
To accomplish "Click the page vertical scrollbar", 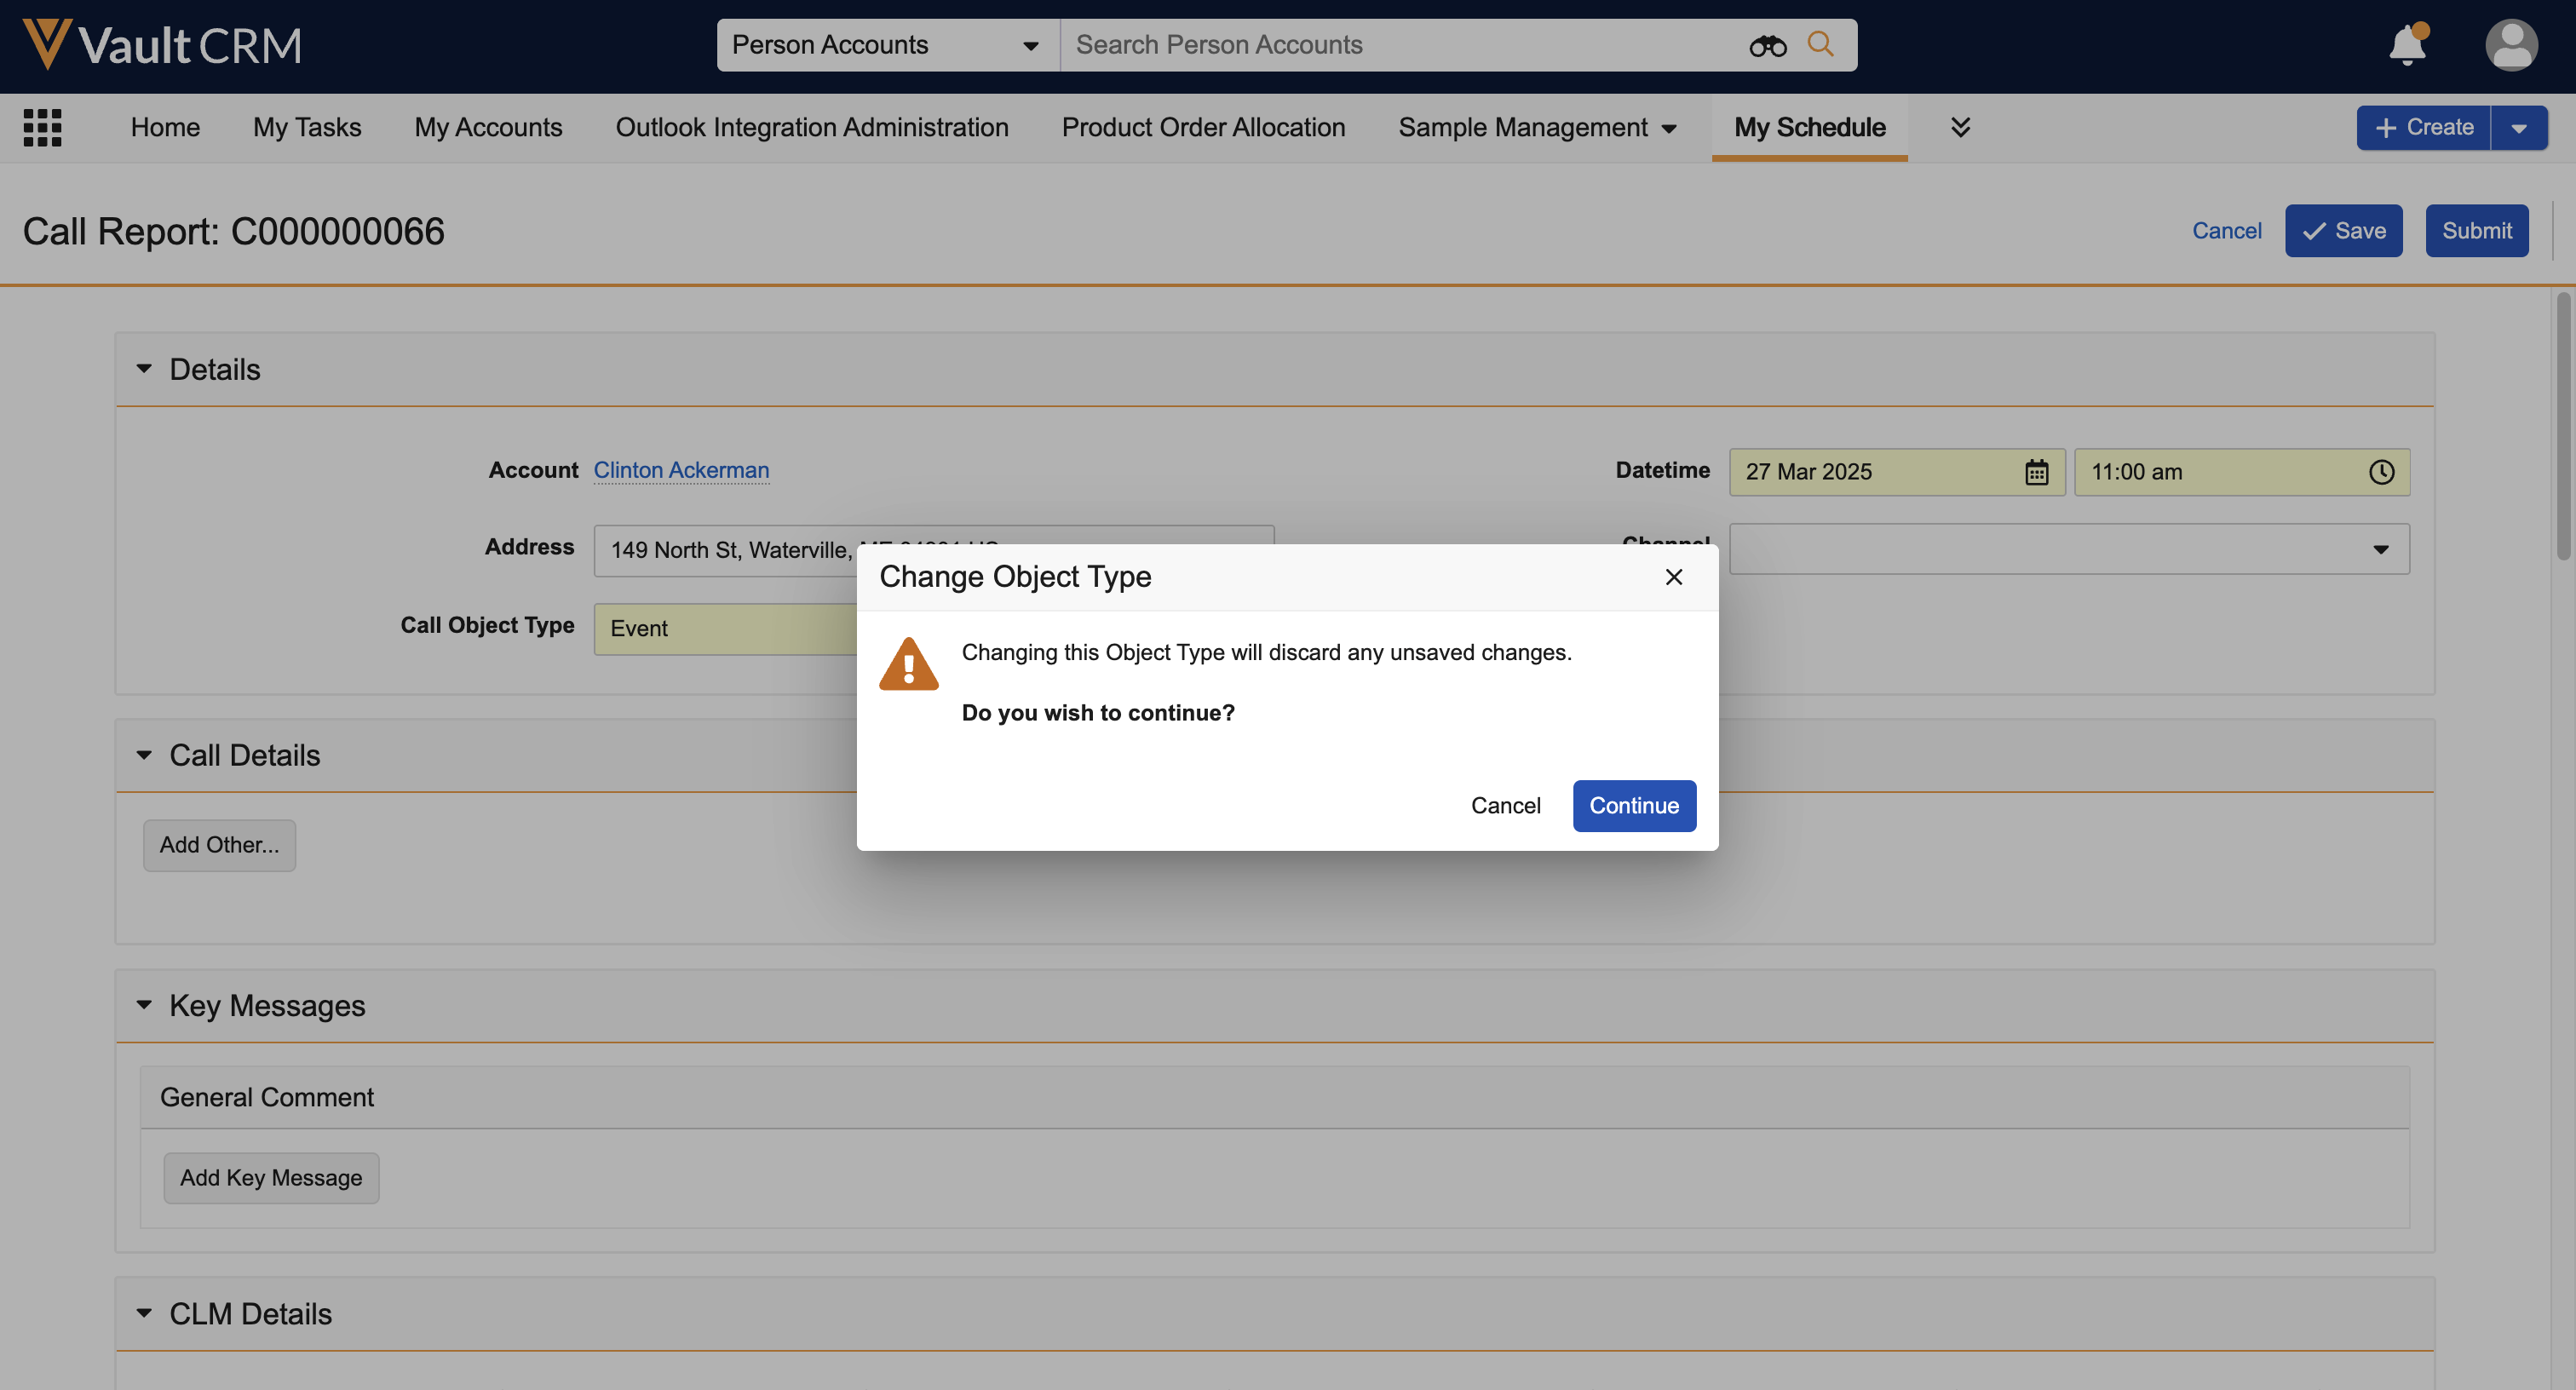I will [x=2562, y=425].
